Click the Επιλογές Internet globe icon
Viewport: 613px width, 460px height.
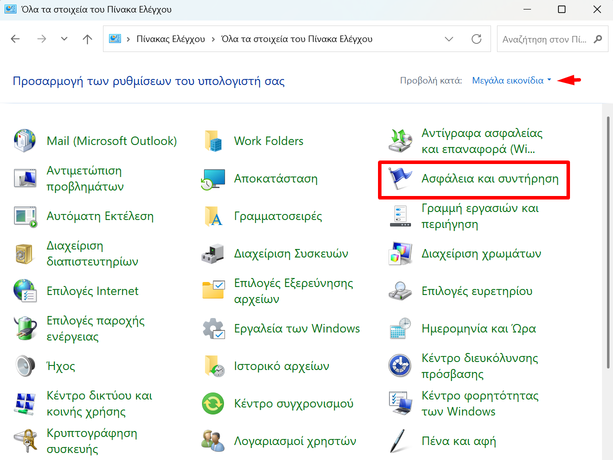pyautogui.click(x=25, y=291)
